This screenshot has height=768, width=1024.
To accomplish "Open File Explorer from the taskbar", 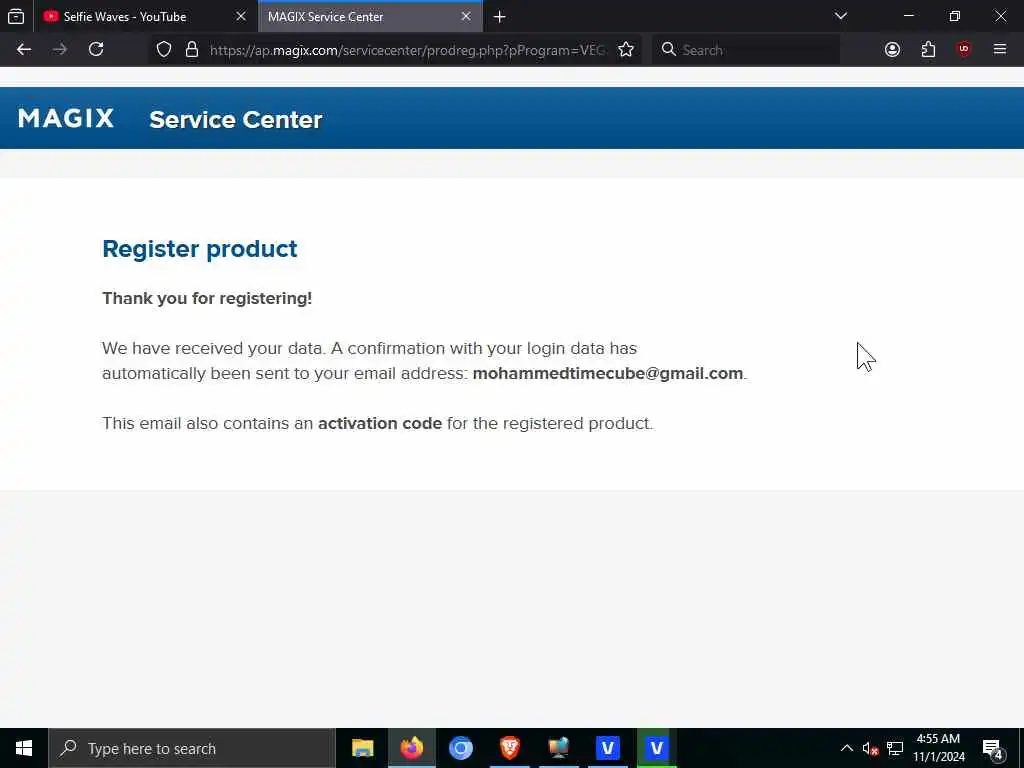I will coord(362,748).
